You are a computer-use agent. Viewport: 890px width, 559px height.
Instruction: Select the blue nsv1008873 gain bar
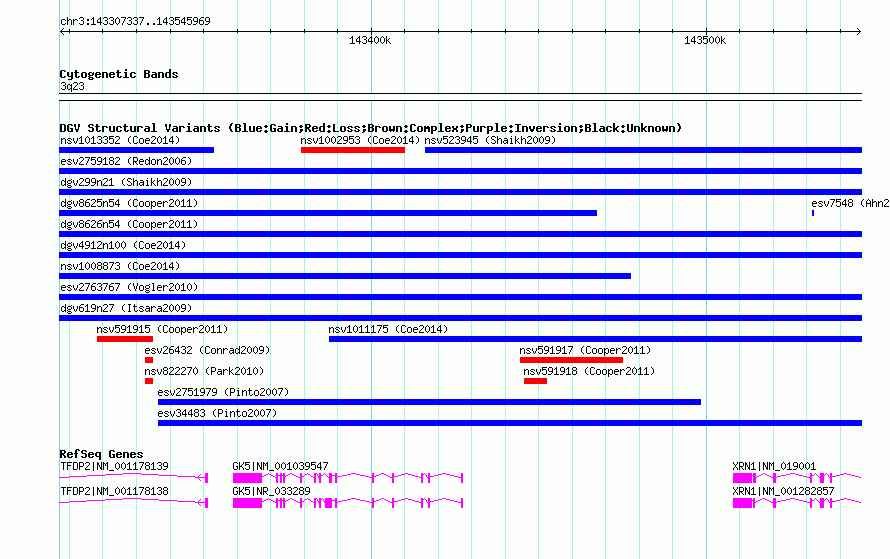point(345,276)
